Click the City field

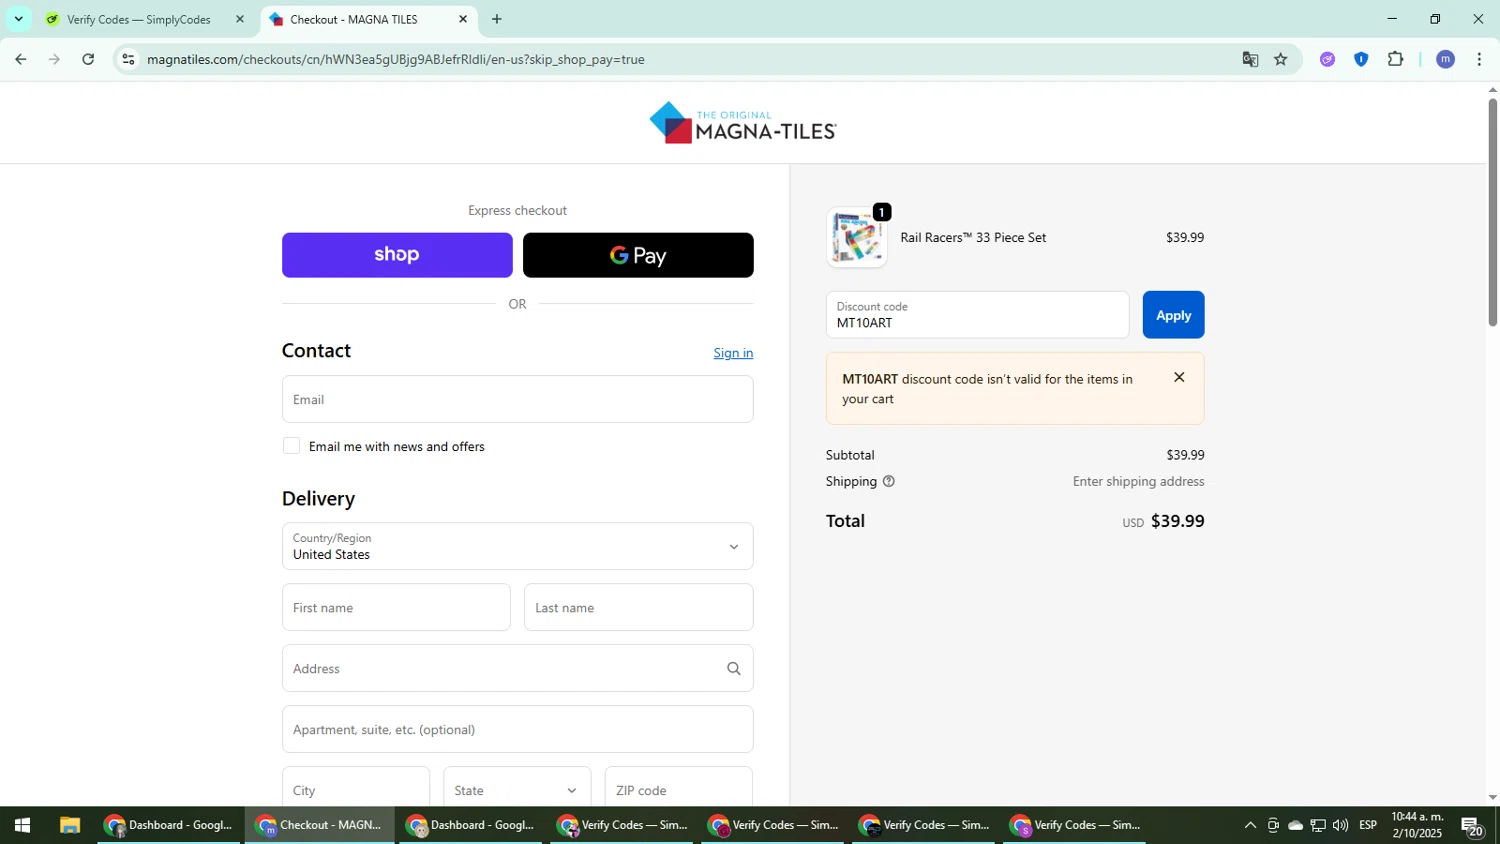(356, 788)
